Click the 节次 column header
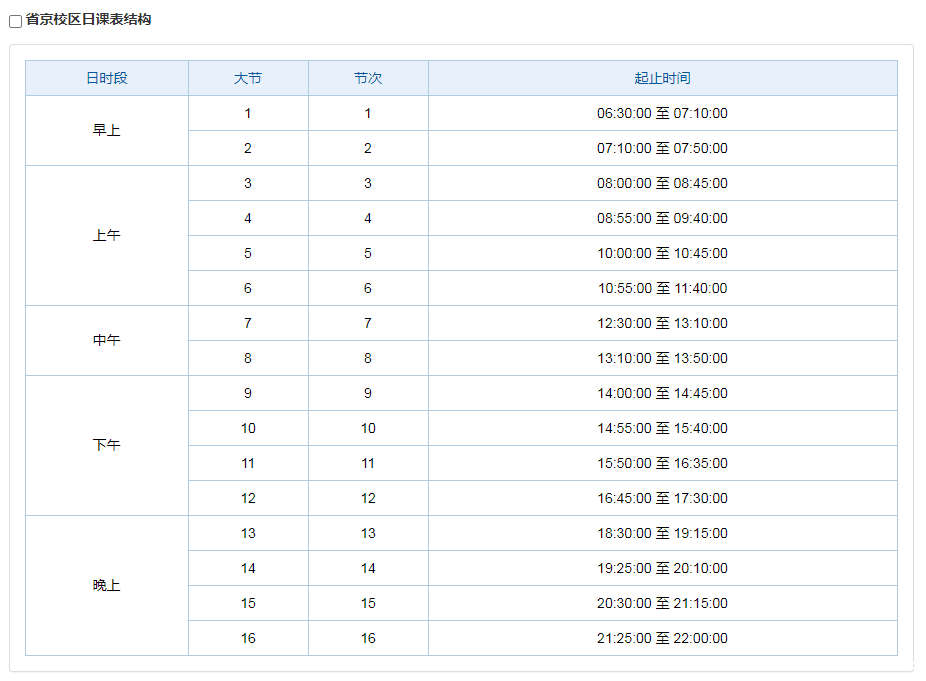The width and height of the screenshot is (926, 681). click(x=368, y=78)
